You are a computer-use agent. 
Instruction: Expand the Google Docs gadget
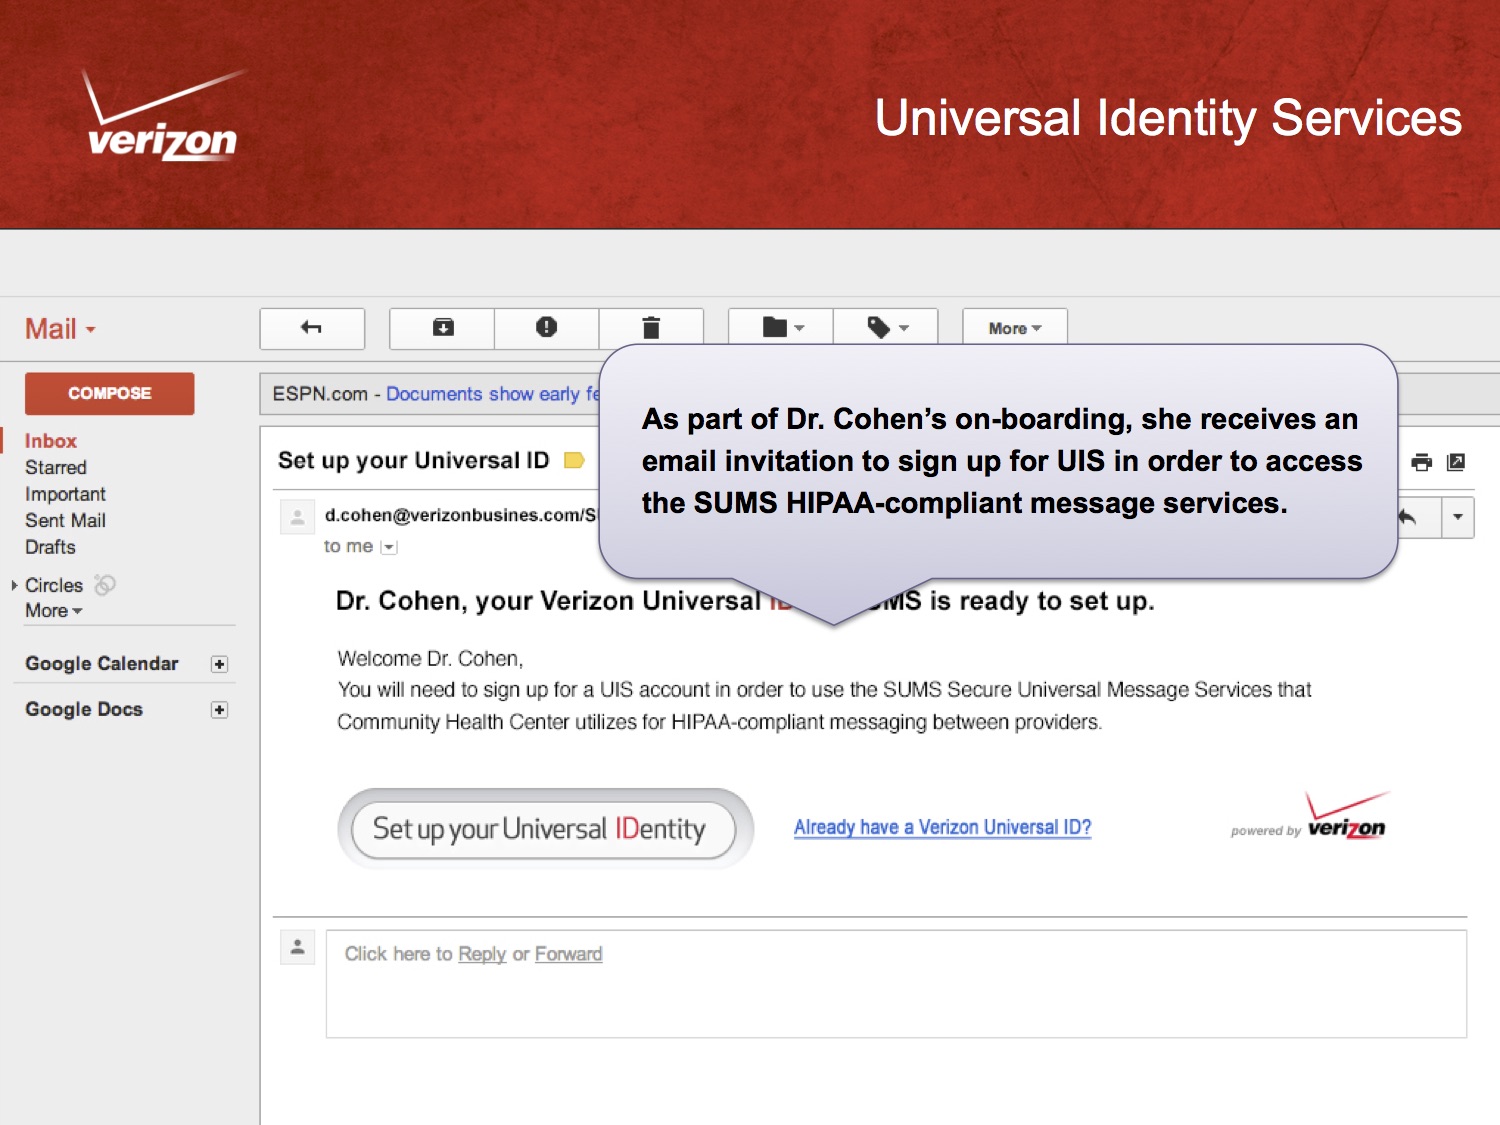(x=219, y=710)
